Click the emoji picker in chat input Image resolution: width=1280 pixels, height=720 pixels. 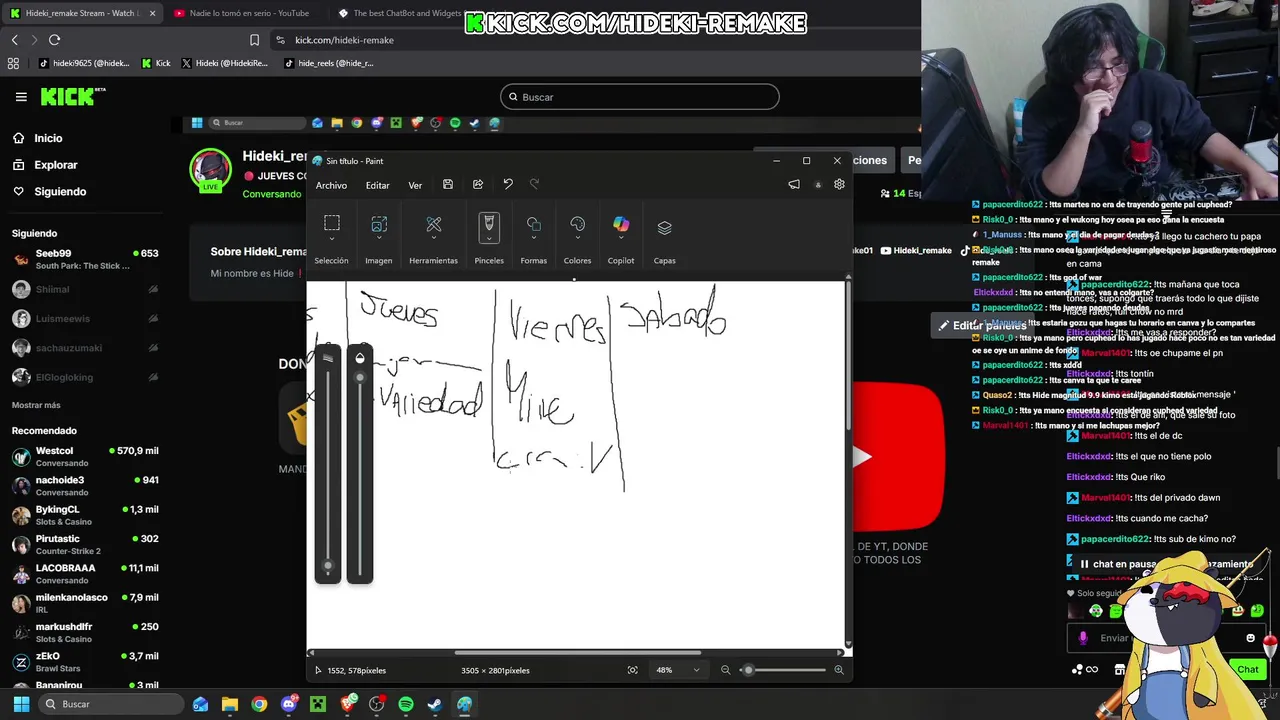tap(1250, 638)
